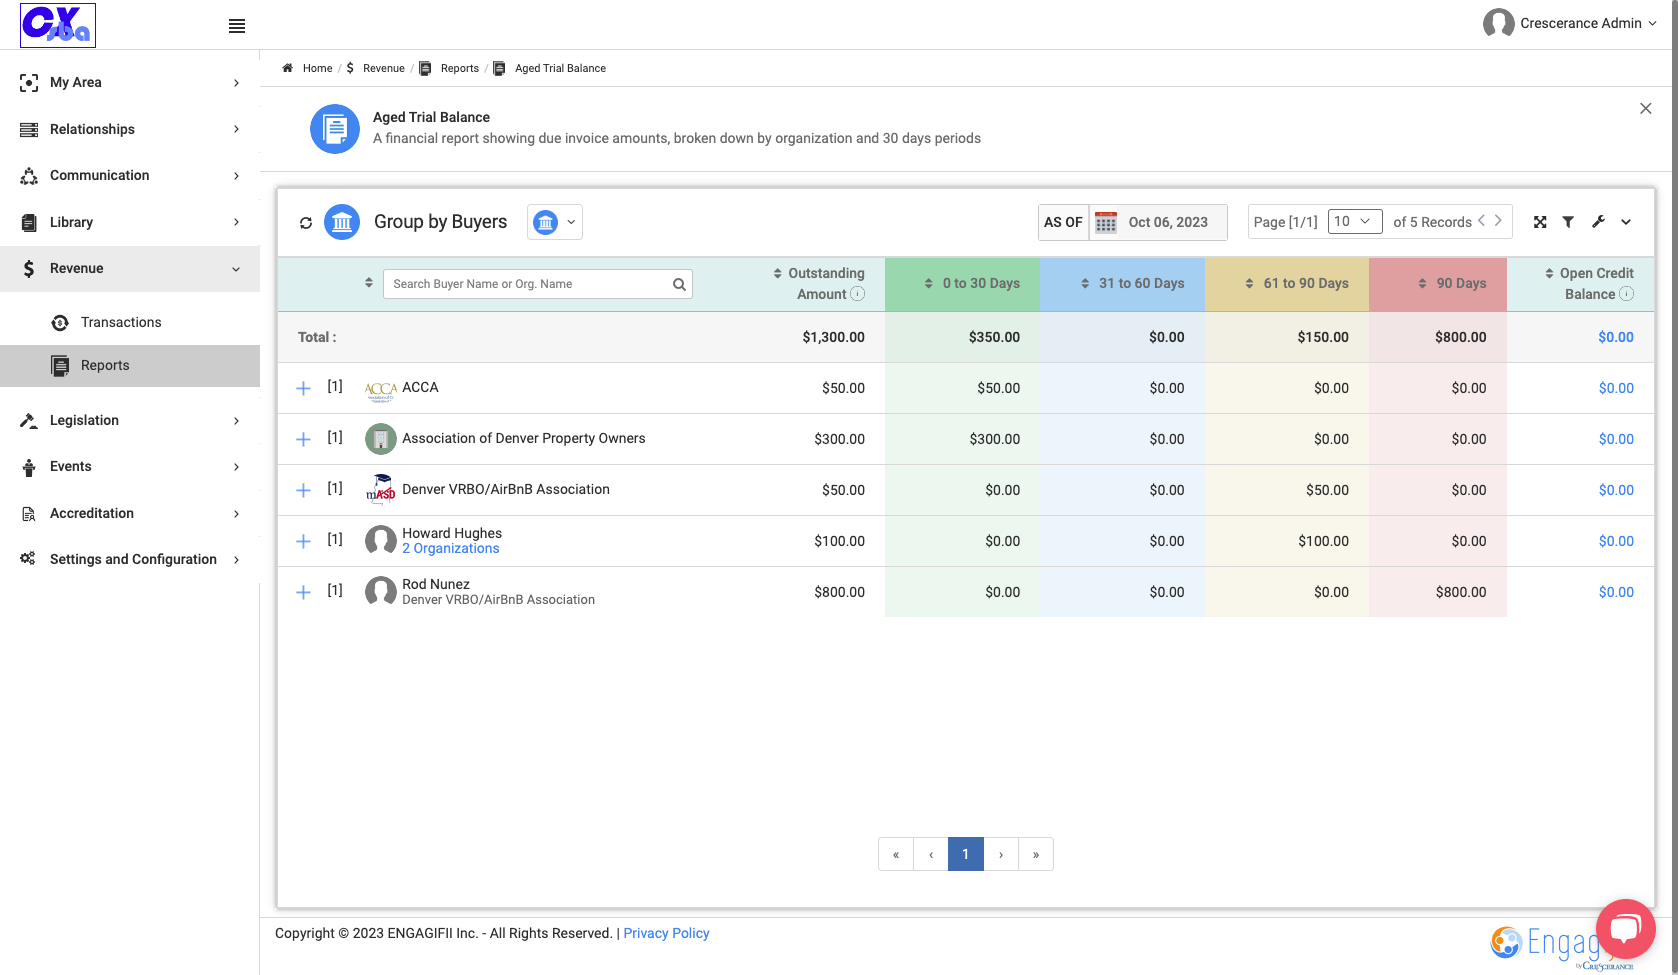The image size is (1678, 975).
Task: Expand the Rod Nunez row
Action: [304, 592]
